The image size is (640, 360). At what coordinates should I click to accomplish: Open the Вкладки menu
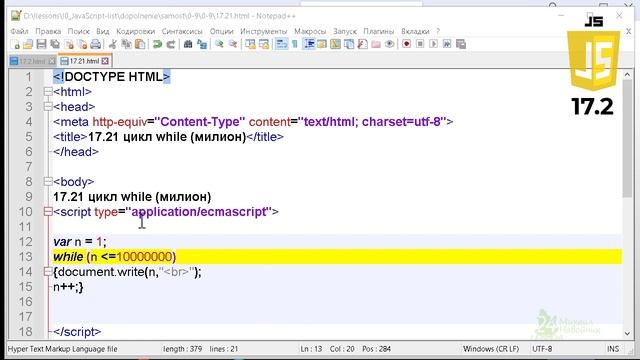coord(415,31)
